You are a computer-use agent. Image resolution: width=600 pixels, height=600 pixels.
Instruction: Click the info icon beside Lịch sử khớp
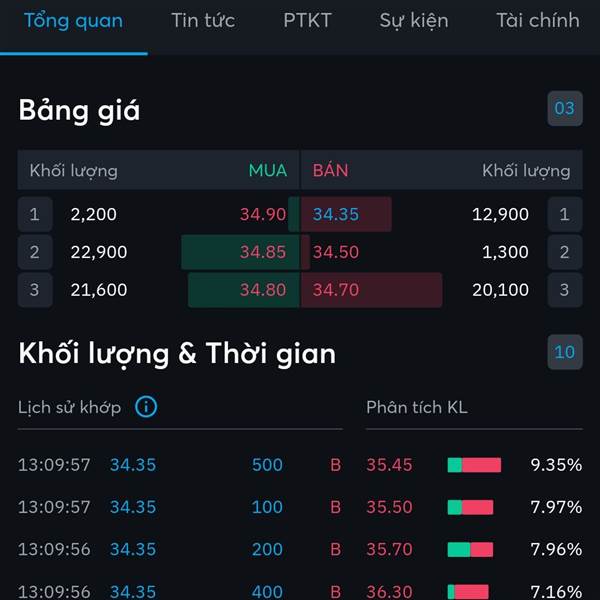pos(146,407)
